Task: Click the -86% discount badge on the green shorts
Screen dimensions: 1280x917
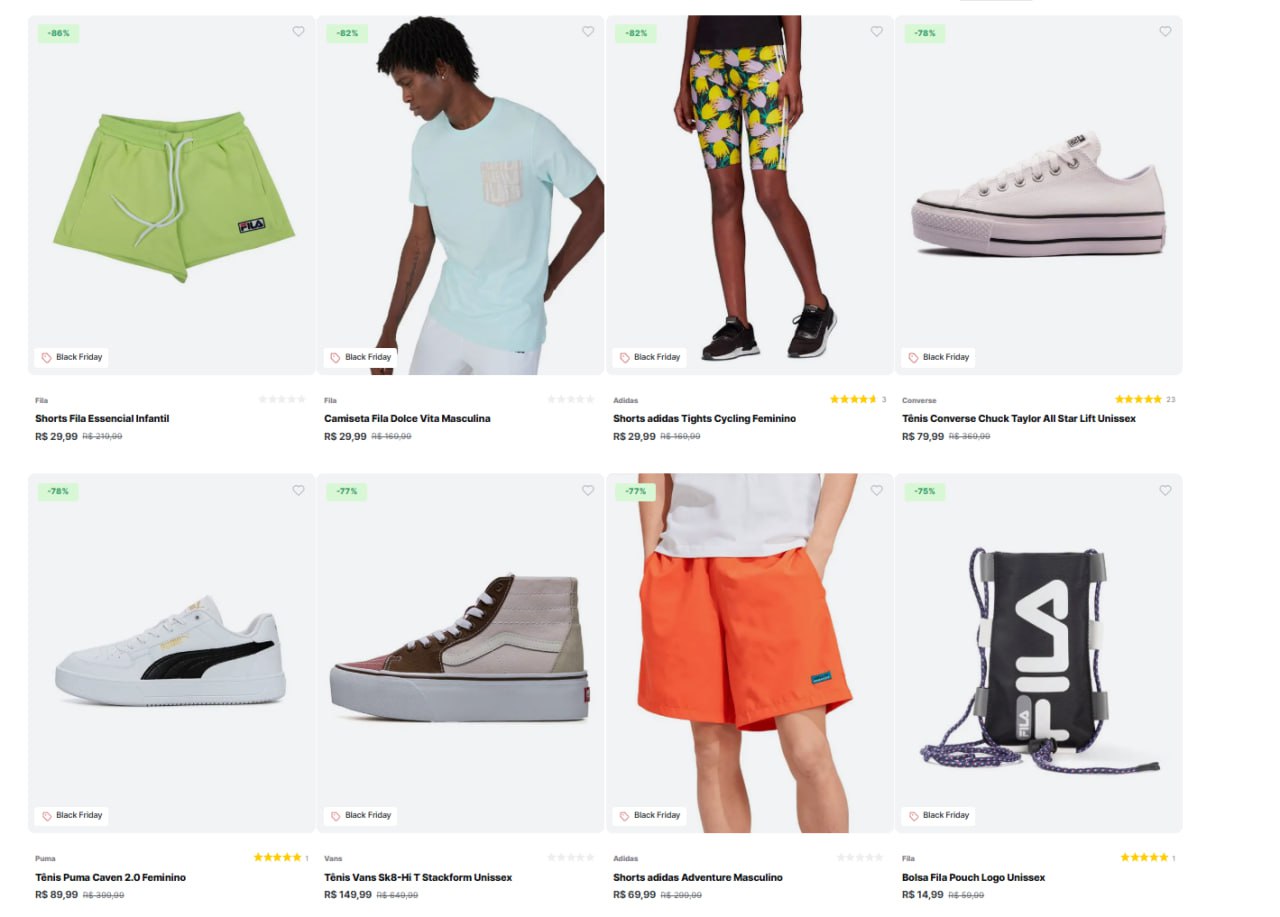Action: pos(58,32)
